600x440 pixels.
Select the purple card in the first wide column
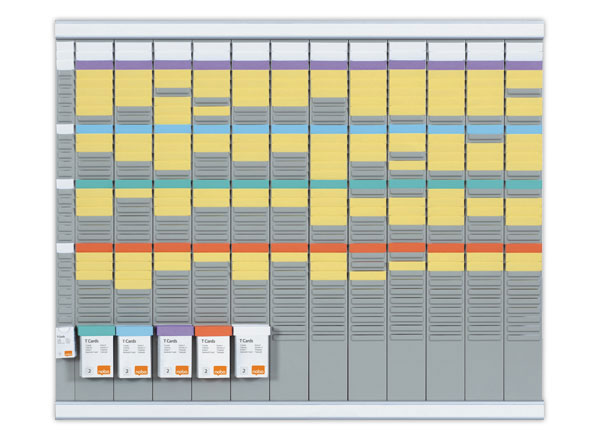(x=94, y=65)
